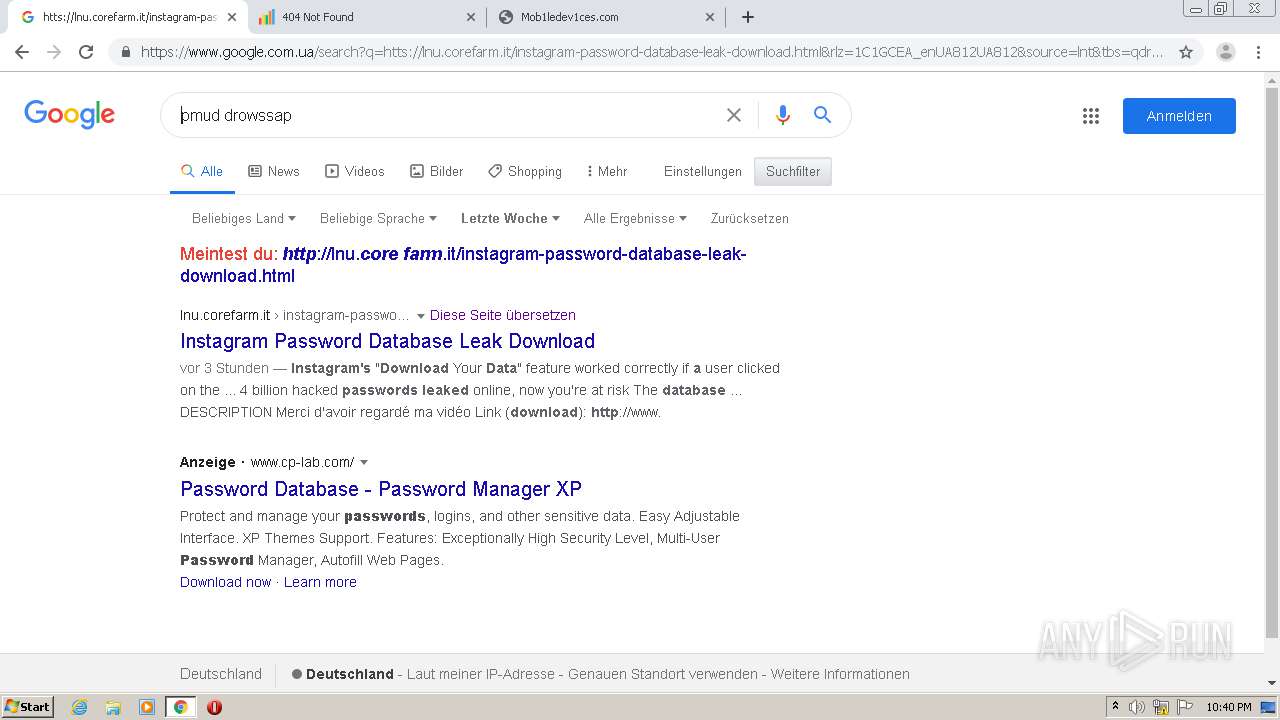This screenshot has height=720, width=1280.
Task: Click red Opera icon in taskbar
Action: coord(214,707)
